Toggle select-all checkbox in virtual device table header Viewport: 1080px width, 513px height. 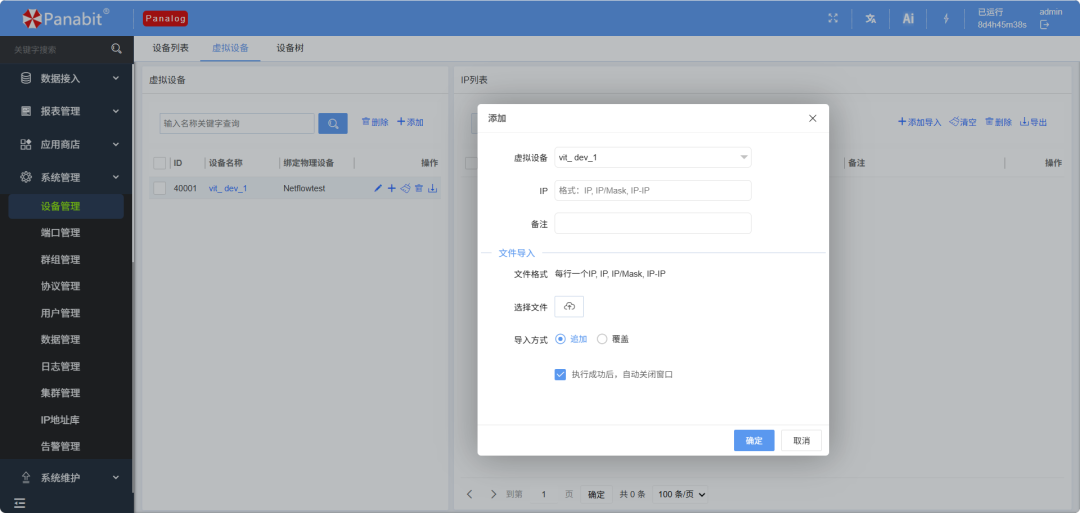click(160, 163)
